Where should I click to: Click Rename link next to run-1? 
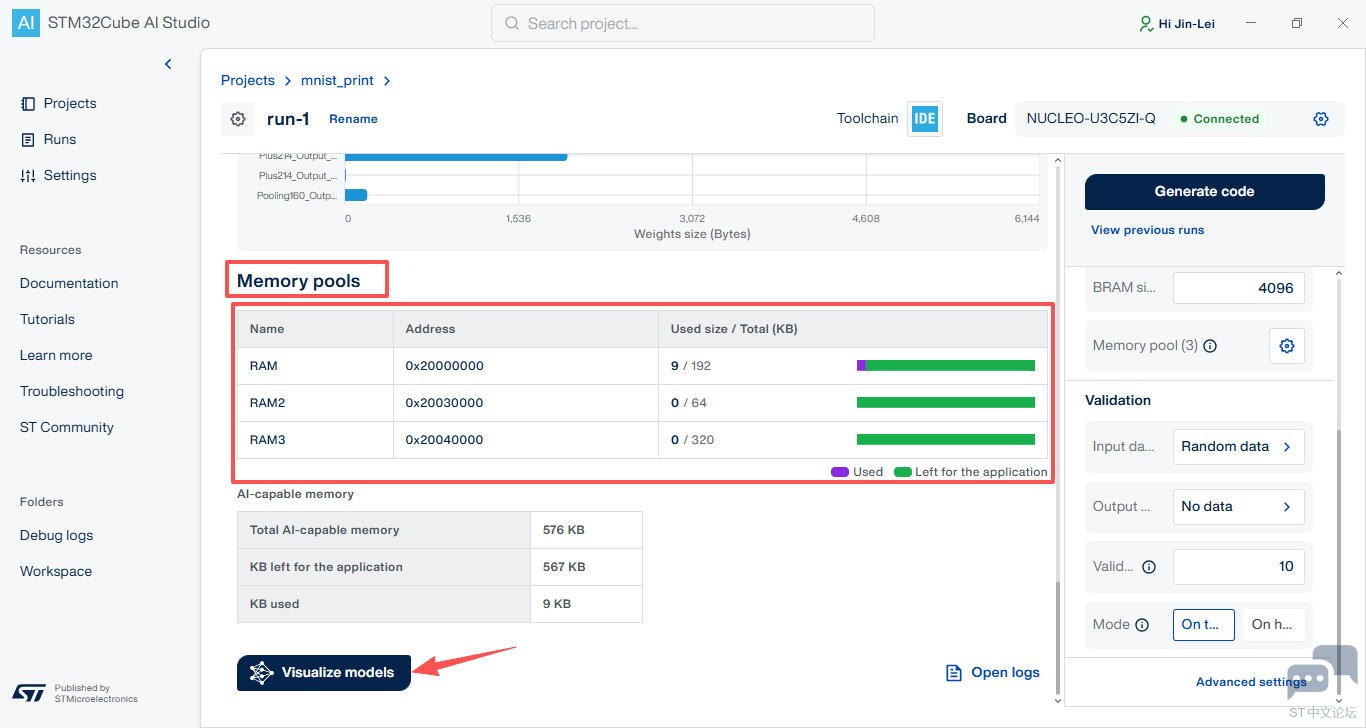tap(353, 119)
